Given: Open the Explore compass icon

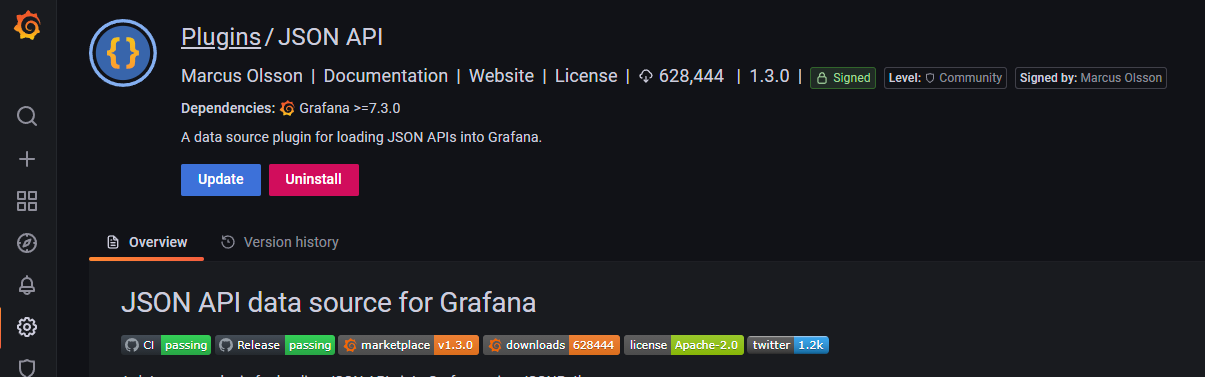Looking at the screenshot, I should point(27,243).
